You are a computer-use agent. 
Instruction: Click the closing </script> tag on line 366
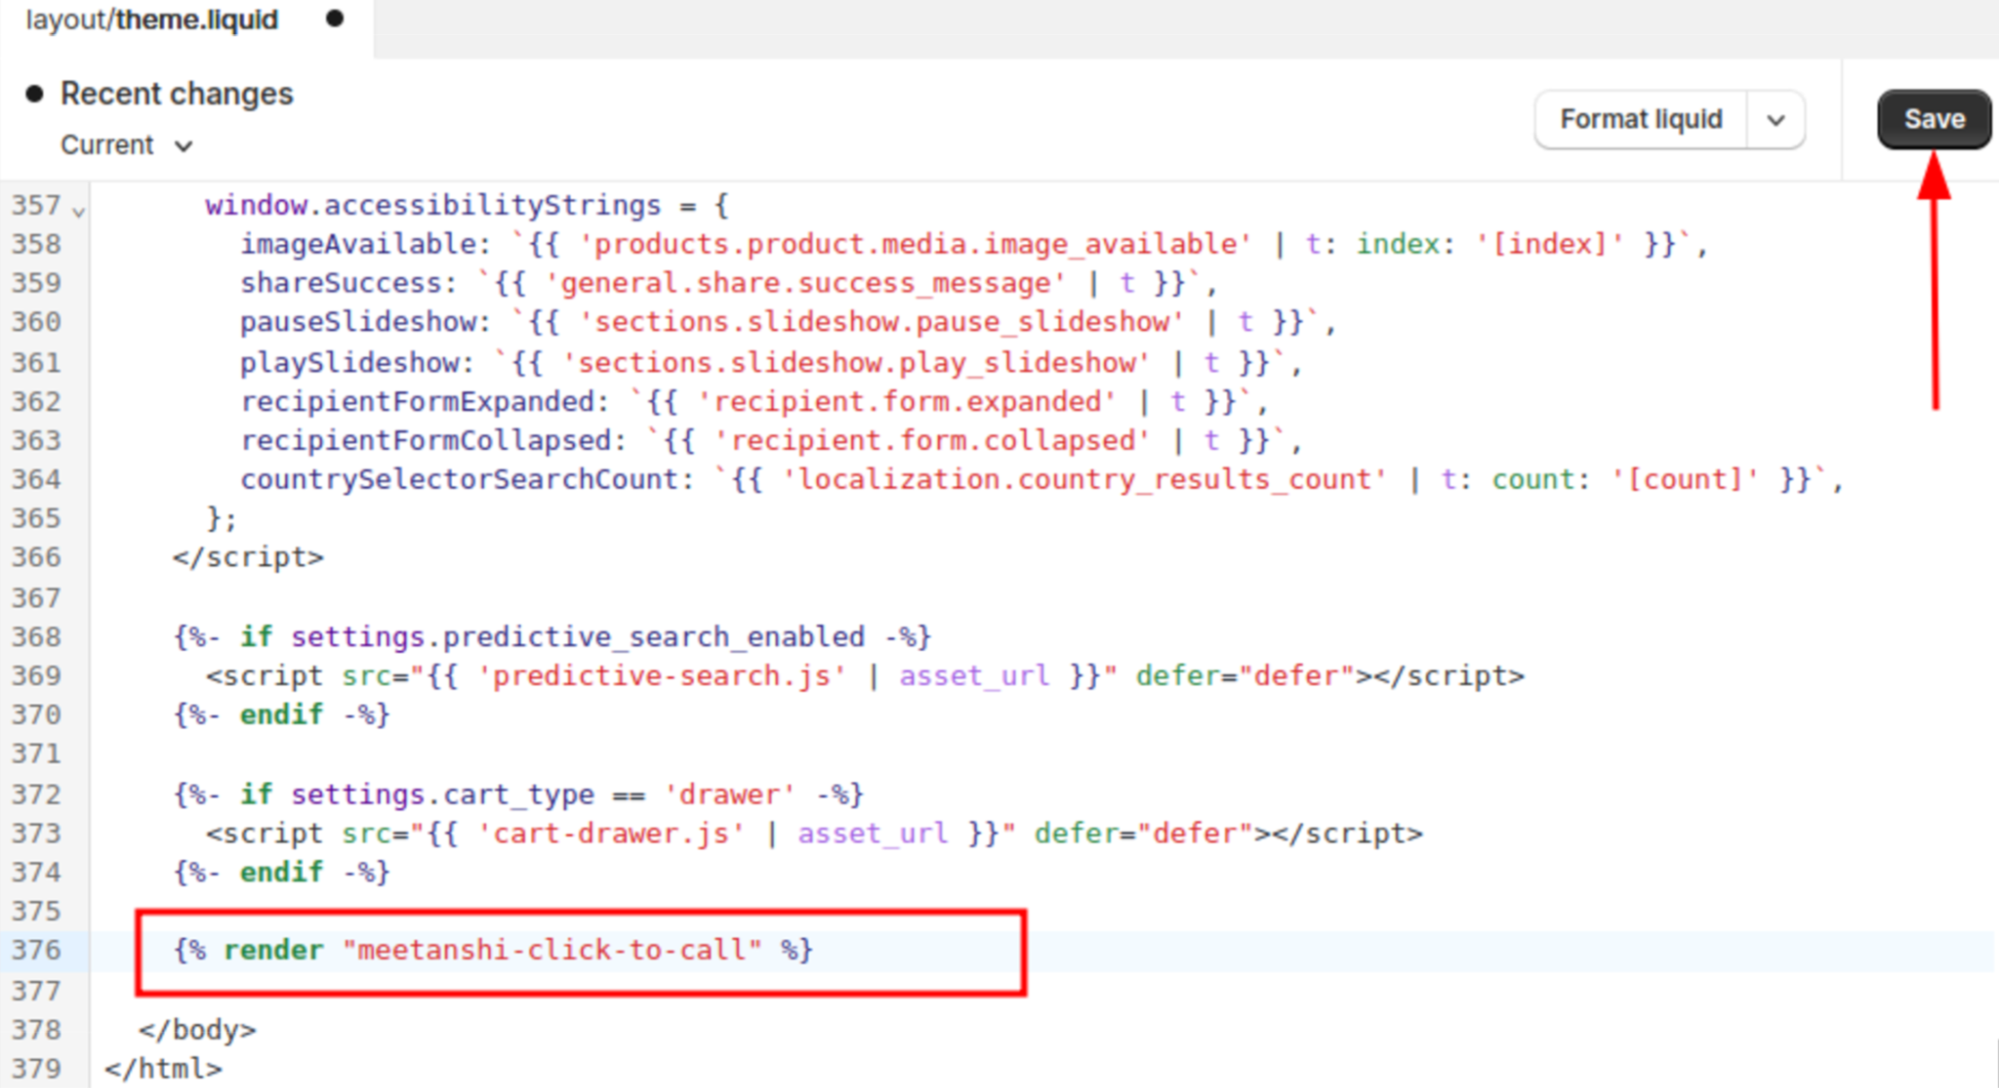pyautogui.click(x=248, y=557)
